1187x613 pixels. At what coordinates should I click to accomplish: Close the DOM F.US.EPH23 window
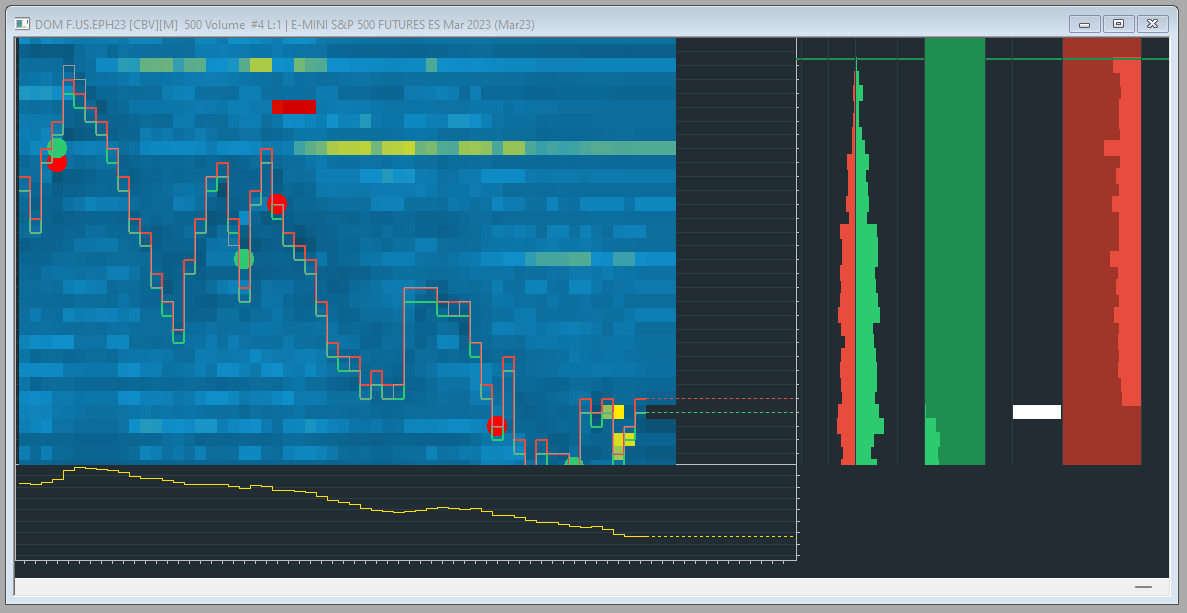(x=1152, y=24)
